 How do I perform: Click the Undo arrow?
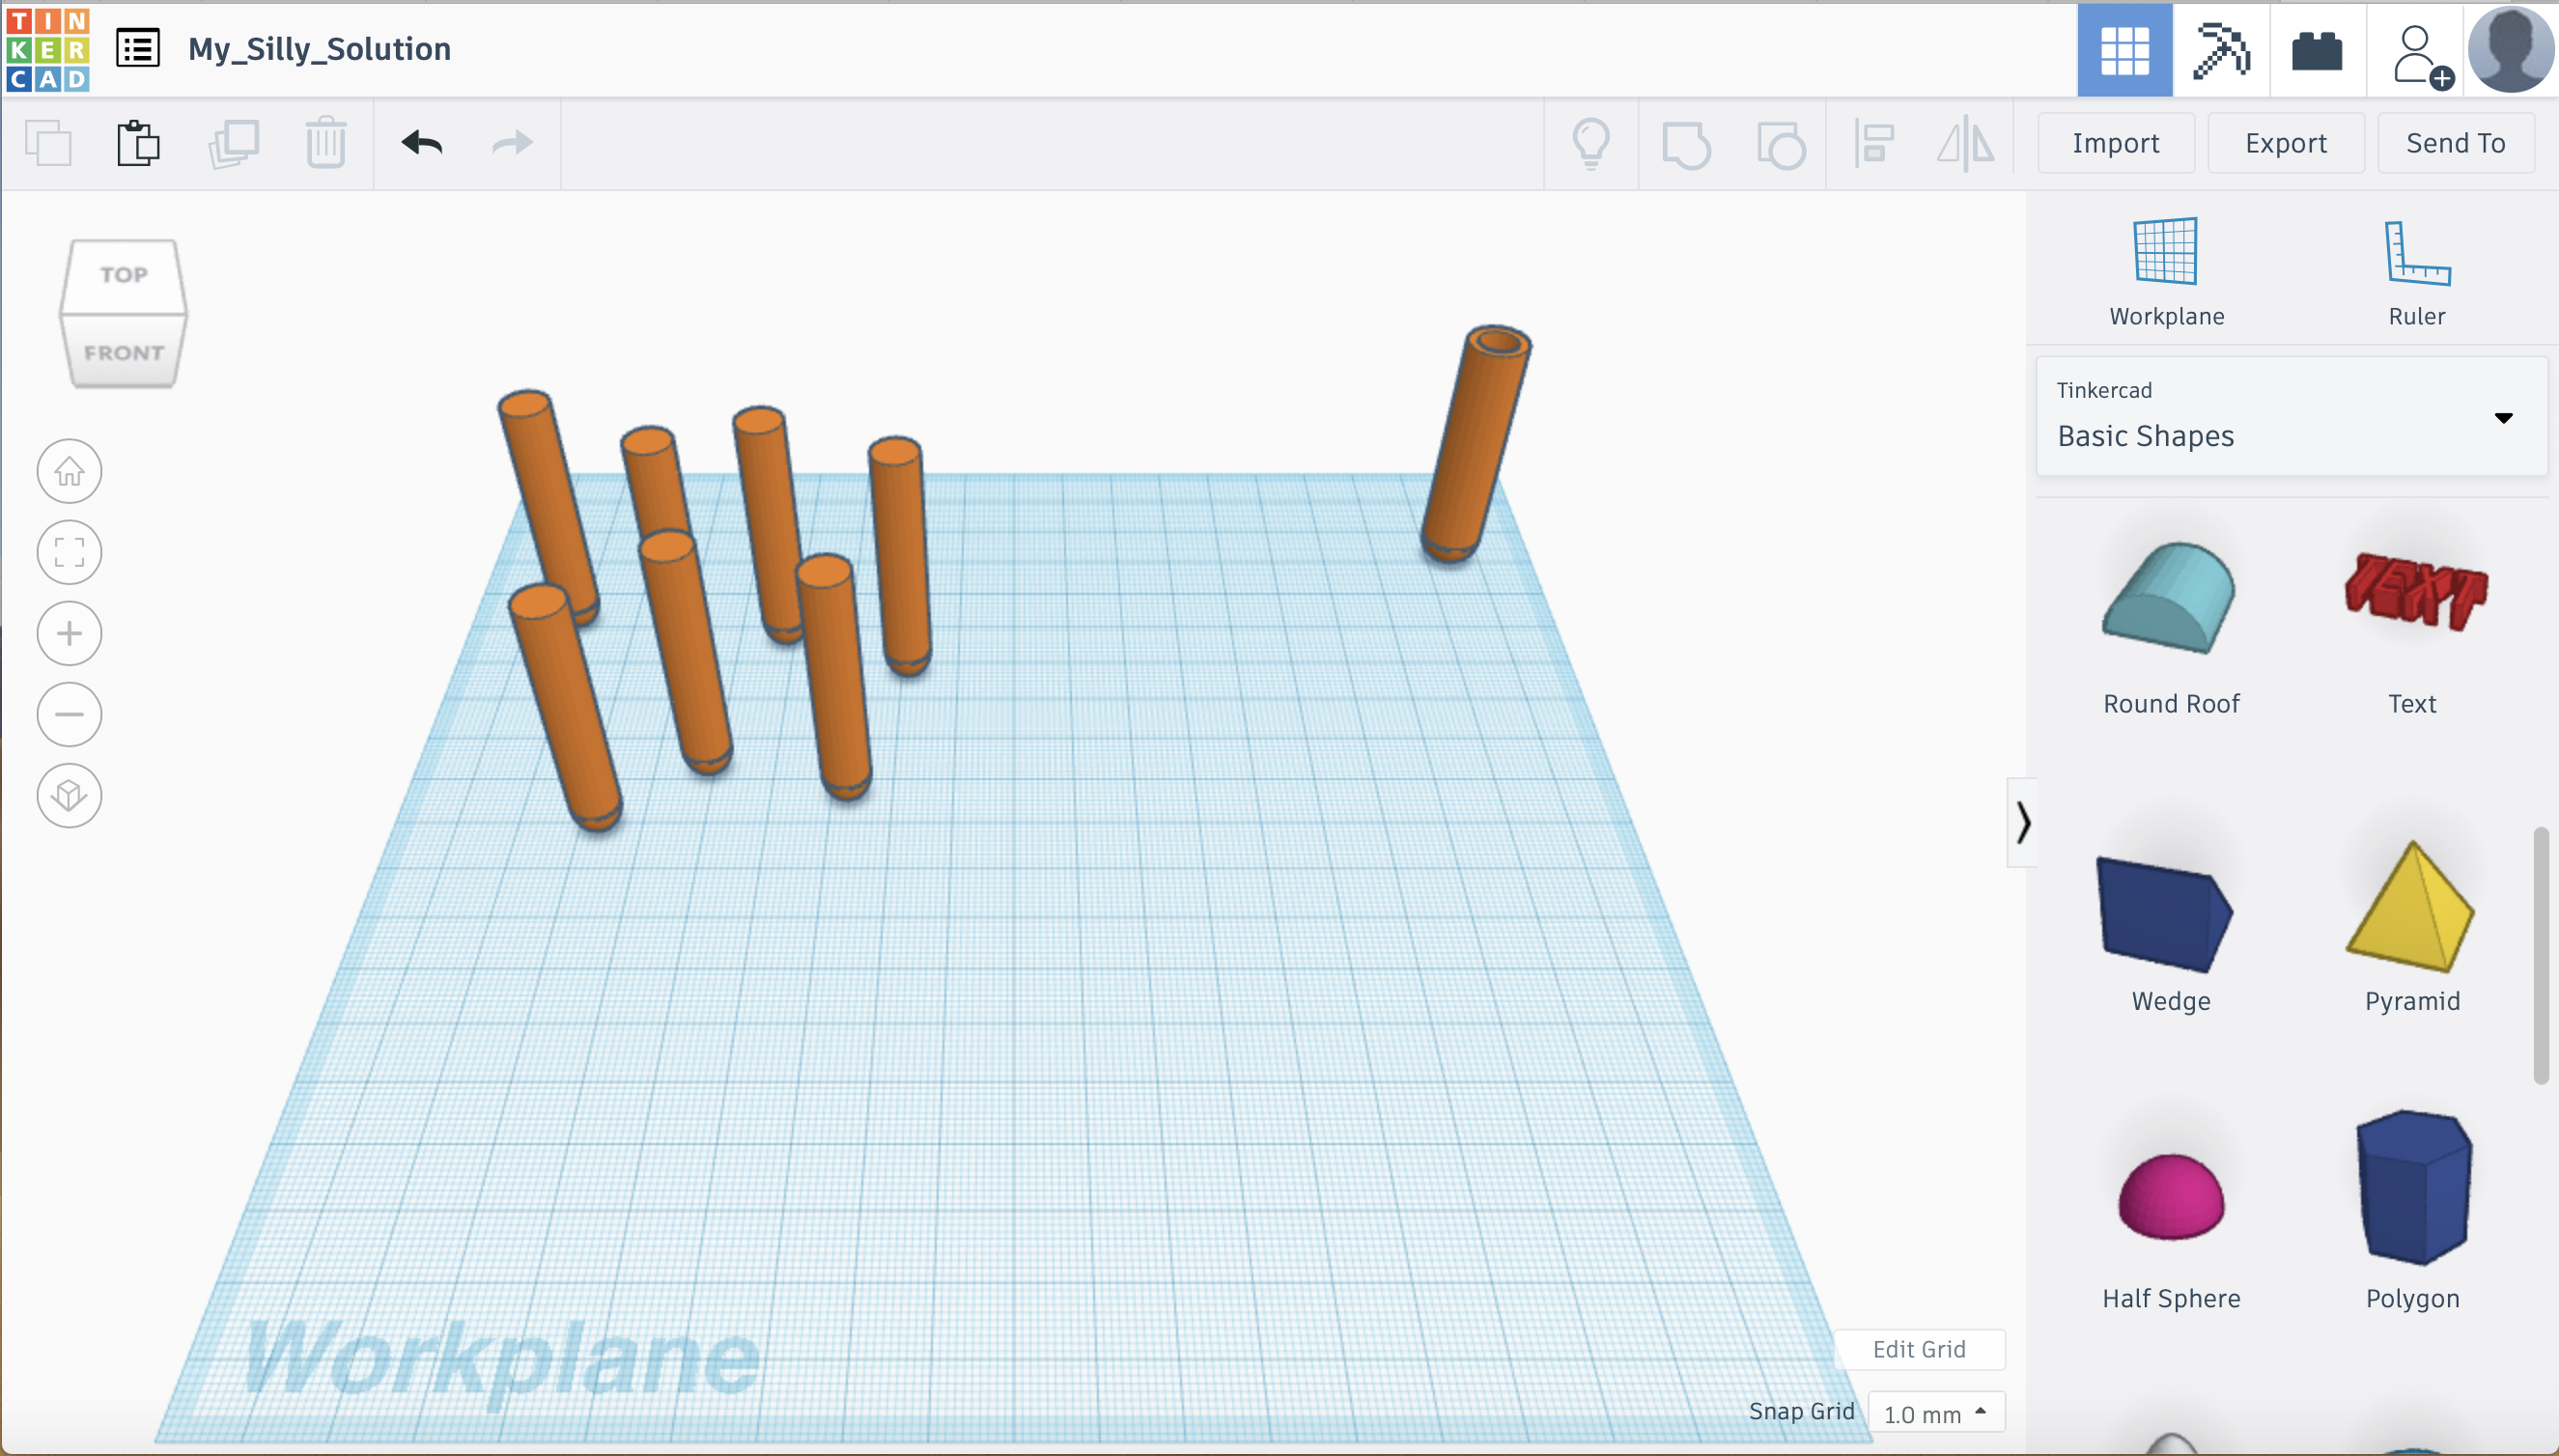(422, 143)
